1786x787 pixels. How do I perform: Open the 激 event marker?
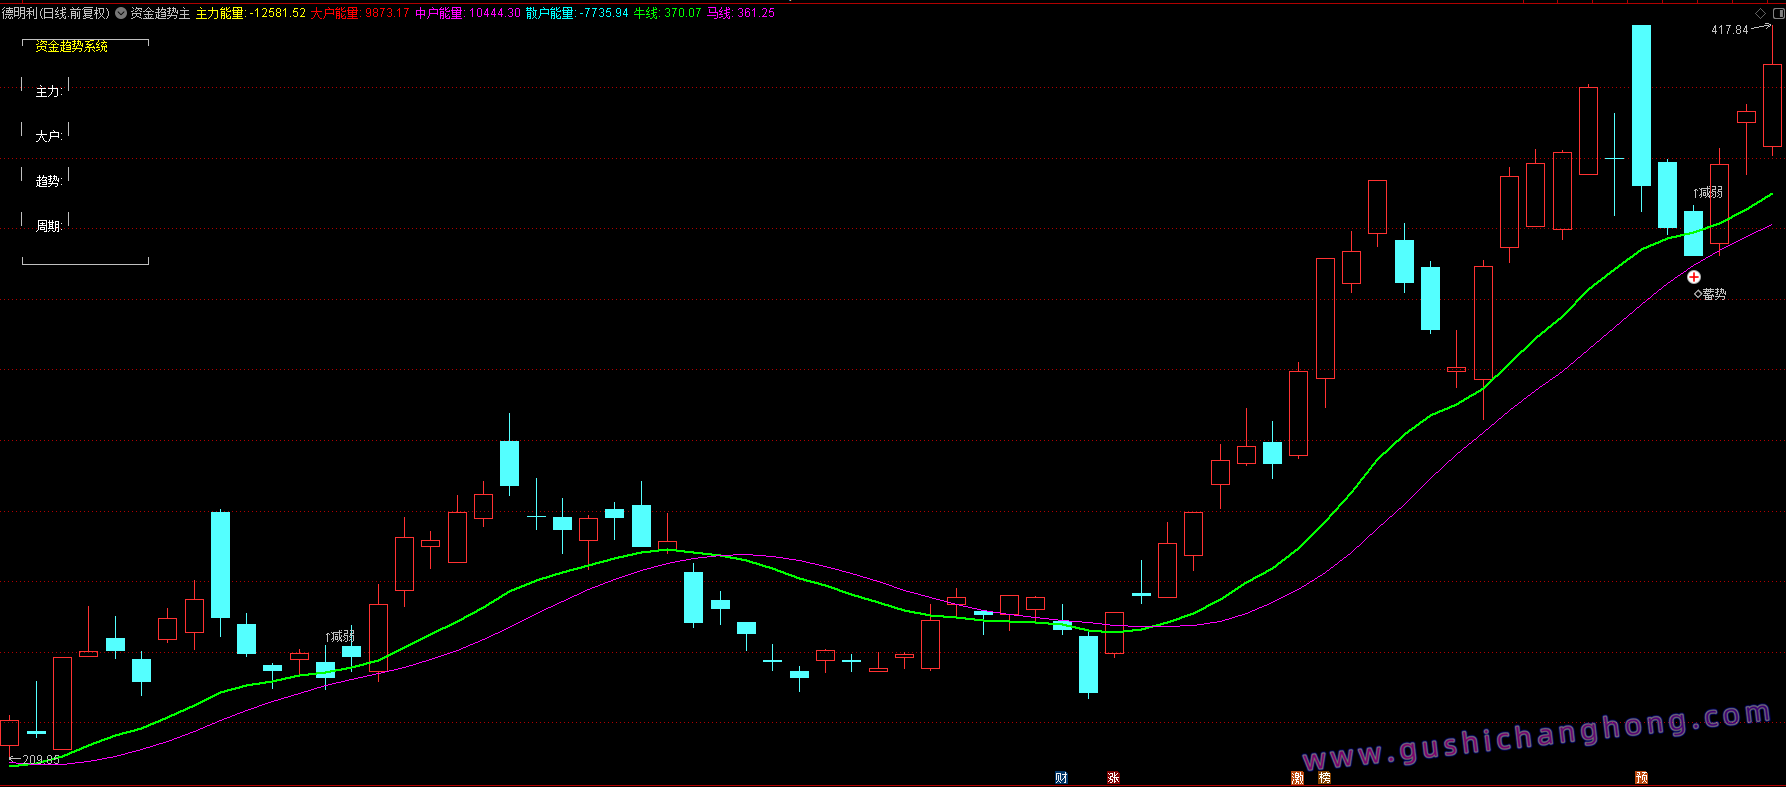1298,778
